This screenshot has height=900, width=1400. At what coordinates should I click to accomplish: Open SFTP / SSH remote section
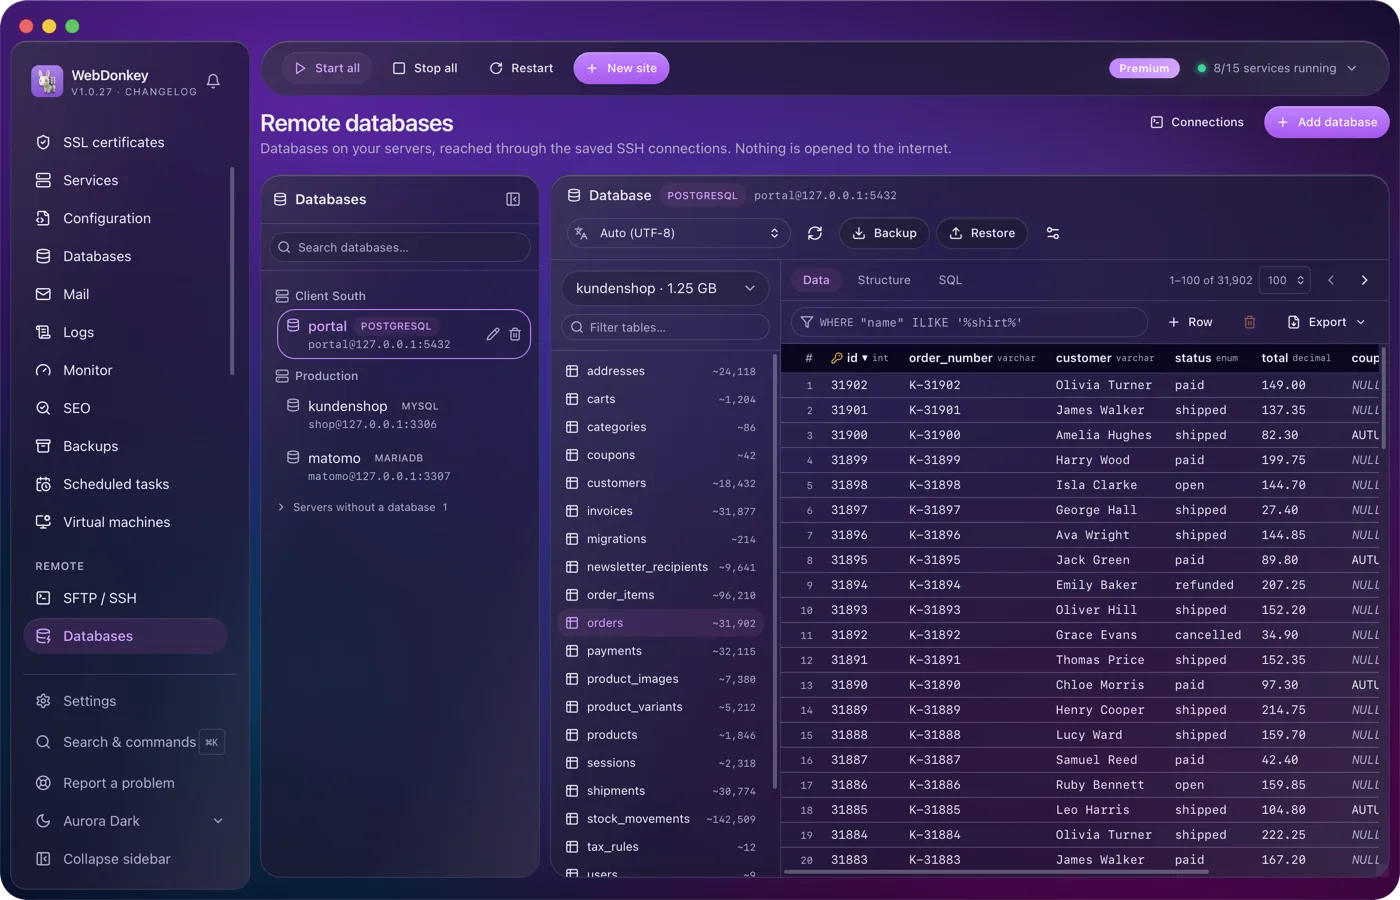pos(127,598)
